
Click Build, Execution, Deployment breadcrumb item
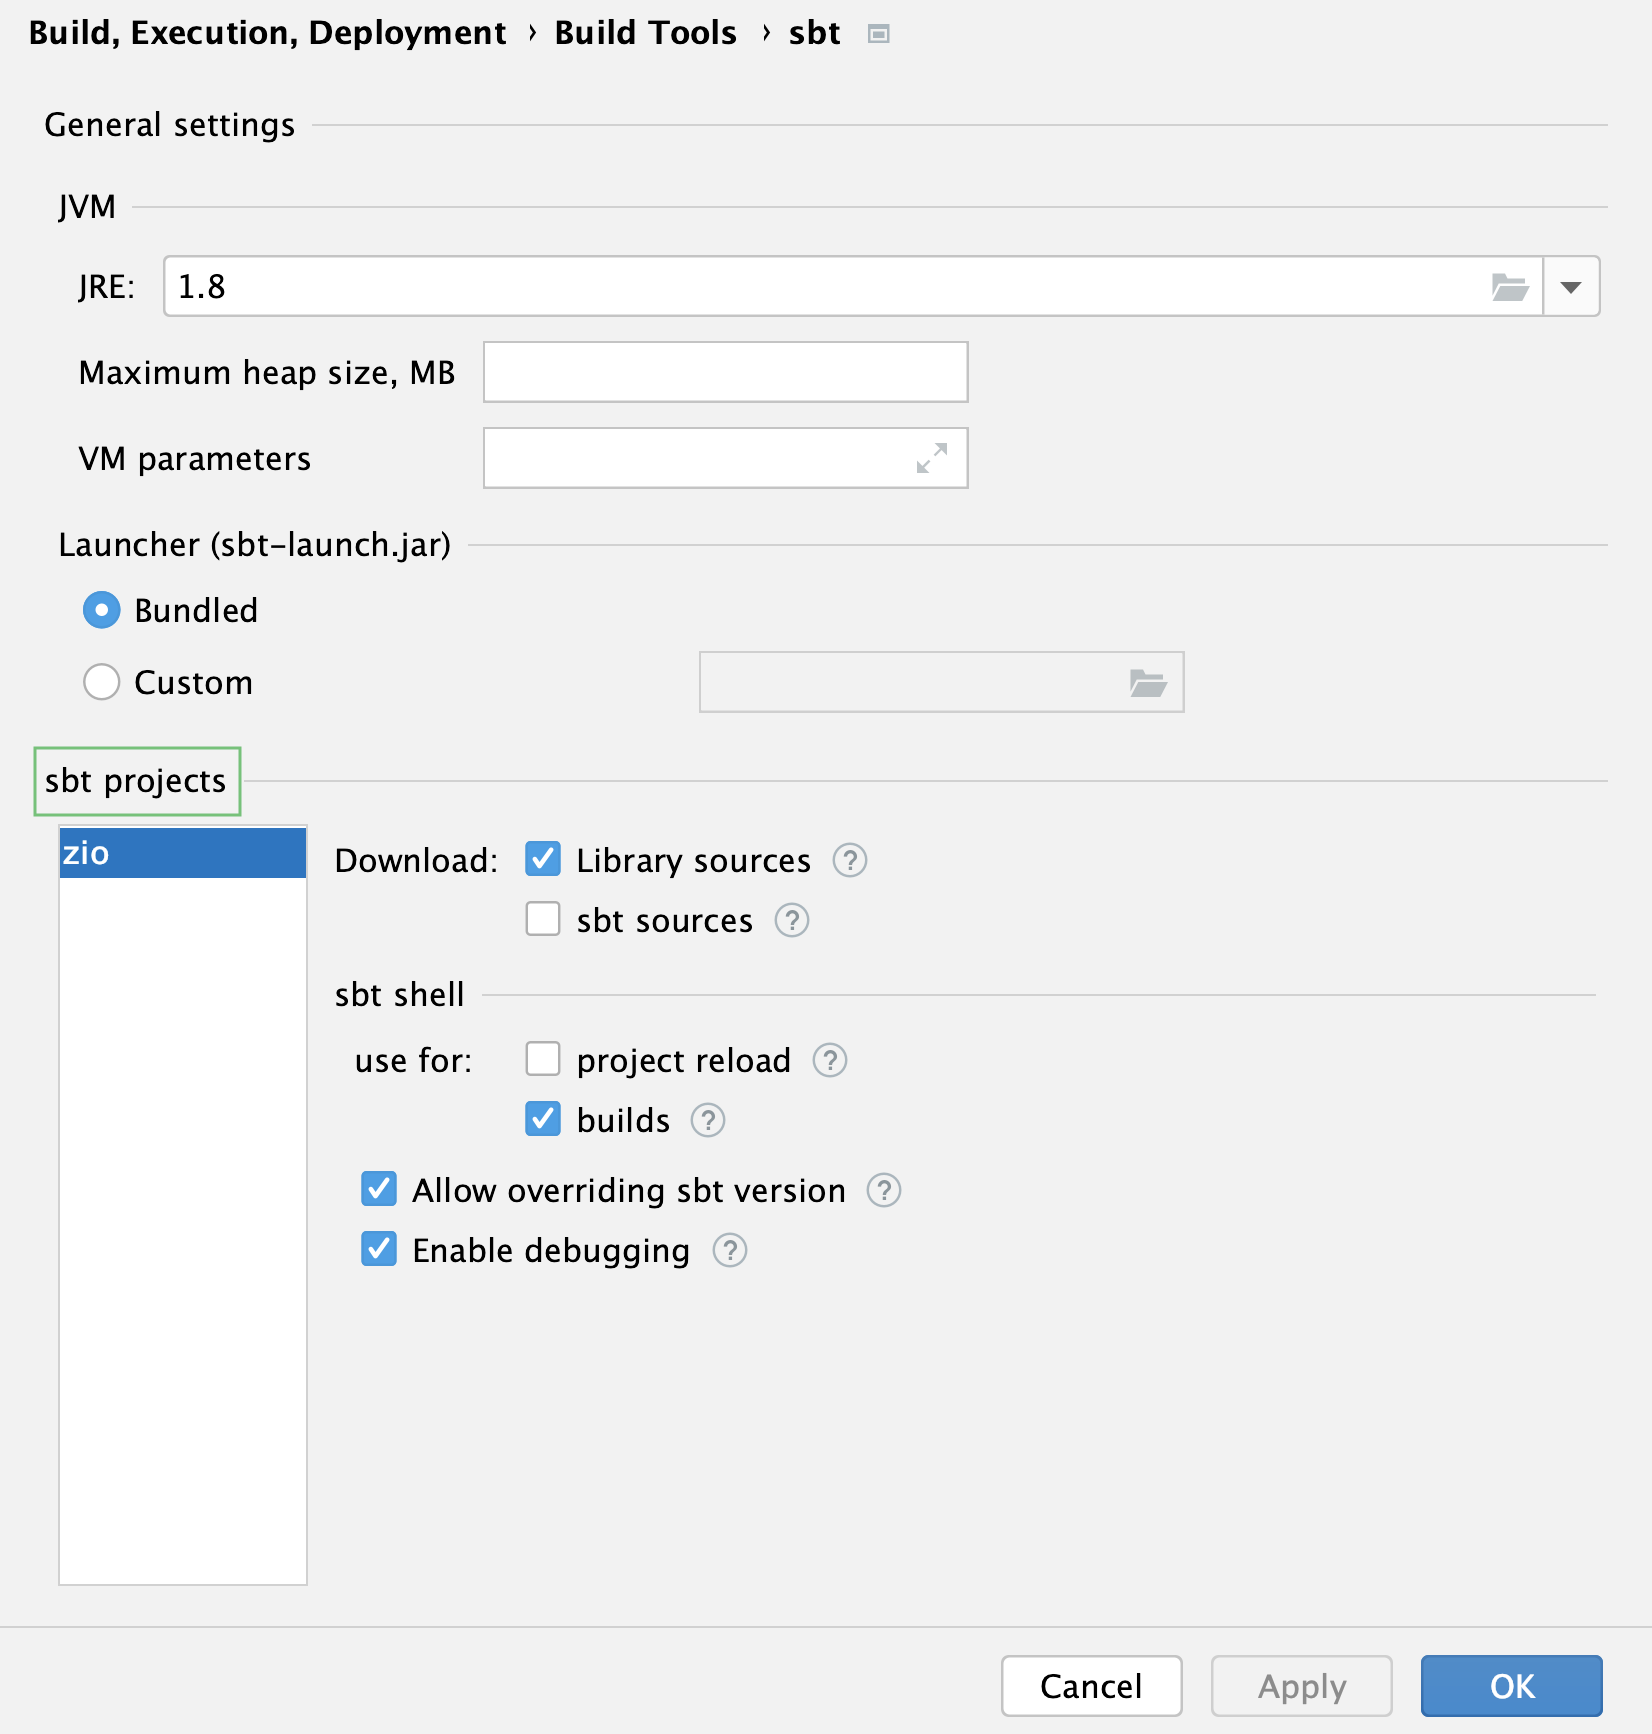coord(266,32)
